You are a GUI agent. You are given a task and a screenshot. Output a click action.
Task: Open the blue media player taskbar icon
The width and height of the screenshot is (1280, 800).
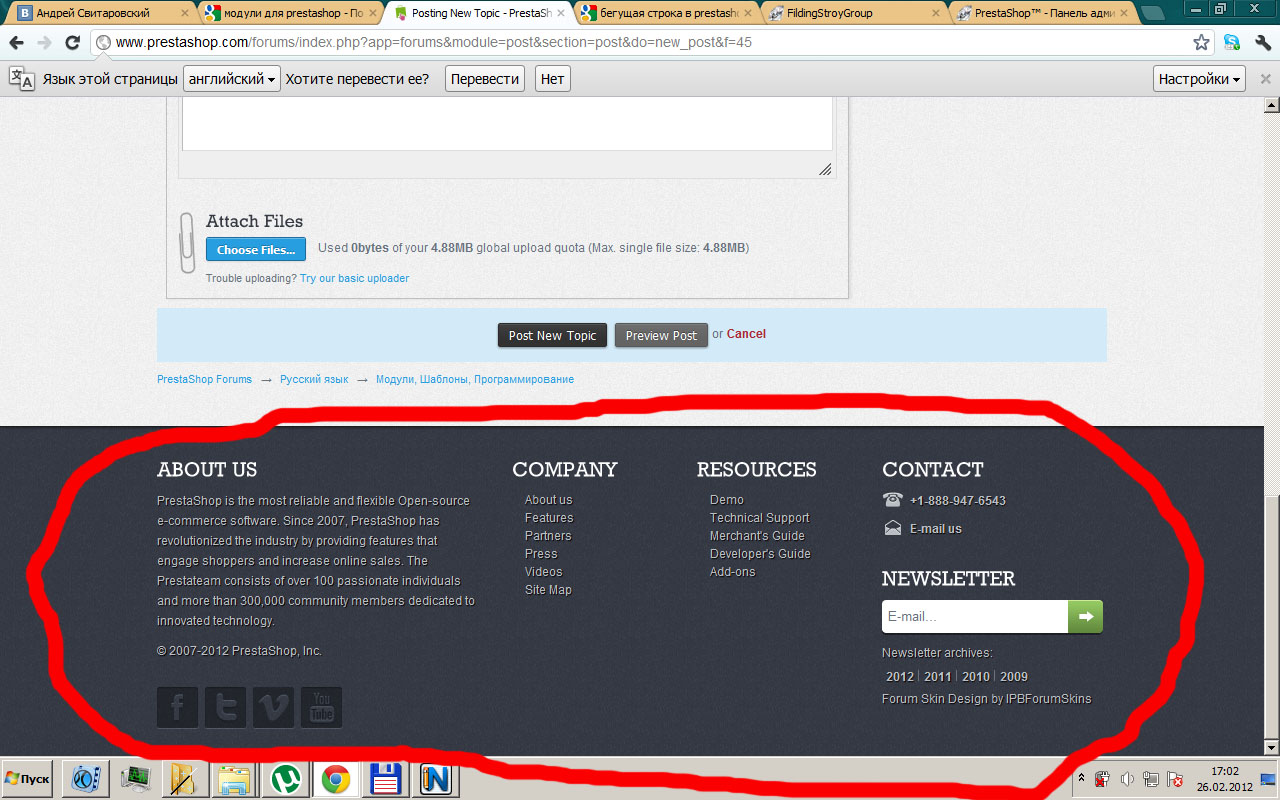85,779
